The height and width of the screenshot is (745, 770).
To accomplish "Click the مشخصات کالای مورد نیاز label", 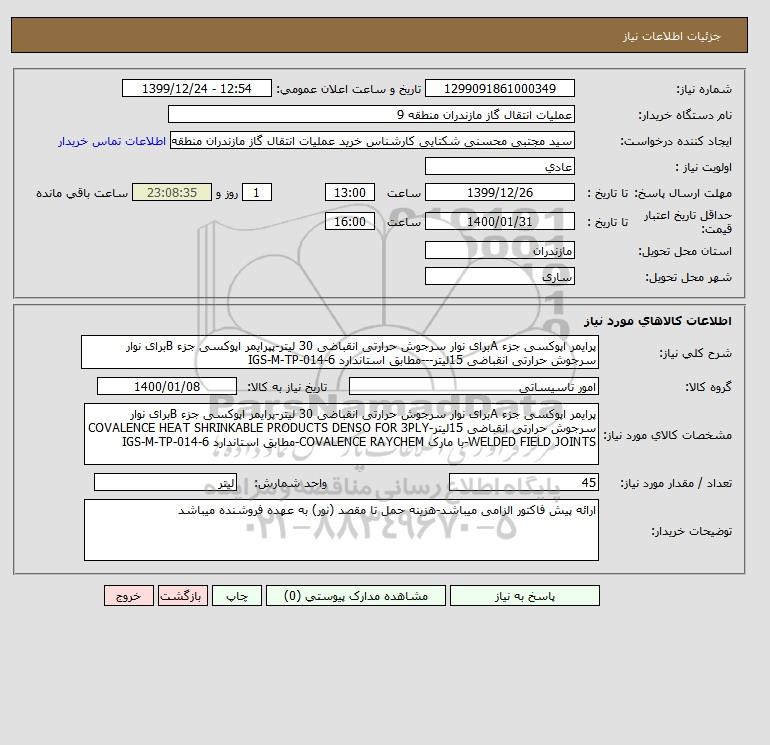I will [x=668, y=435].
